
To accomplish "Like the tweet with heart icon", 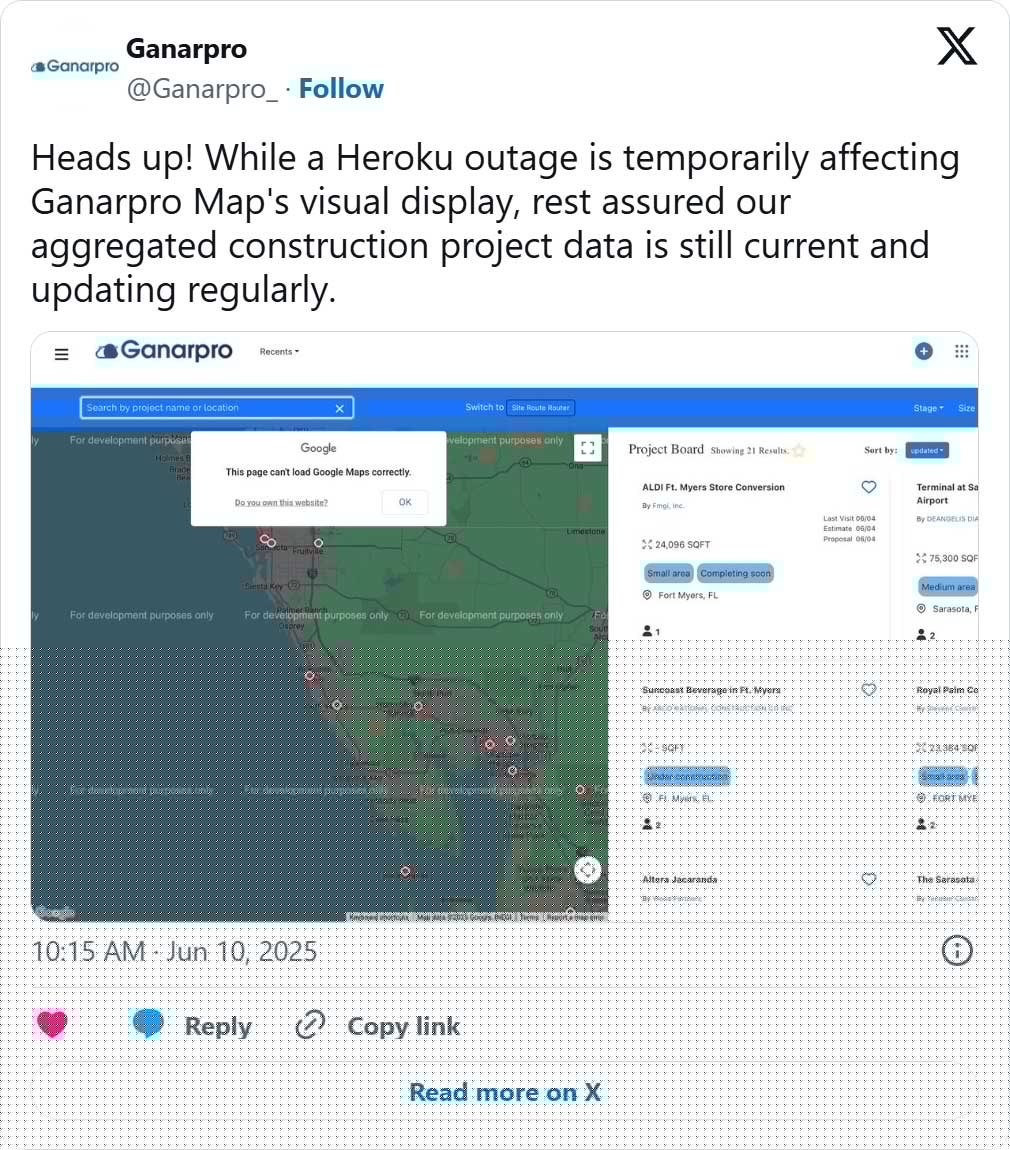I will [x=51, y=1025].
